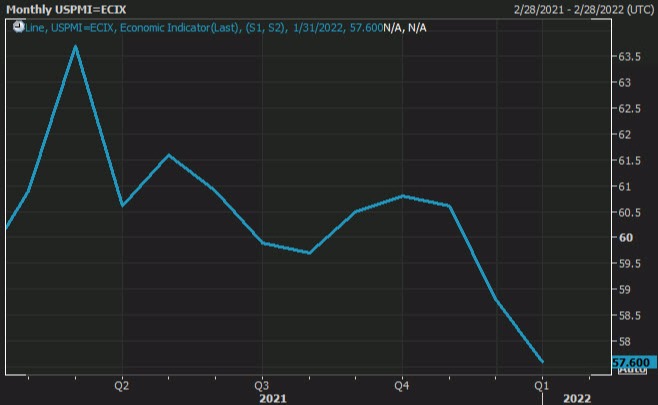Click the 58 tick on value axis
The height and width of the screenshot is (405, 658).
coord(623,341)
